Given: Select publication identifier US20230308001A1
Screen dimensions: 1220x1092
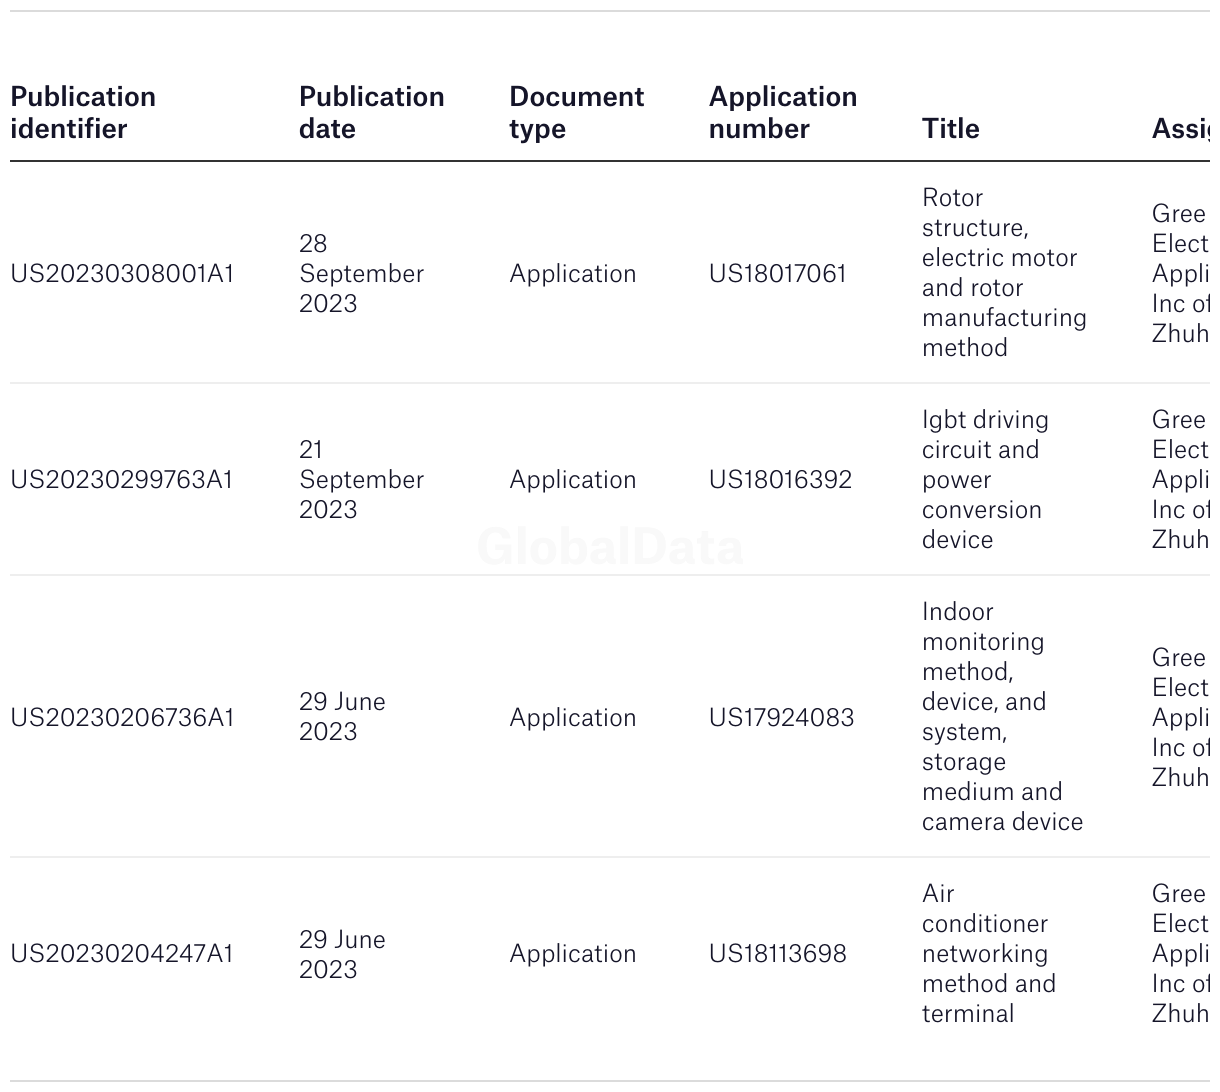Looking at the screenshot, I should (x=122, y=274).
